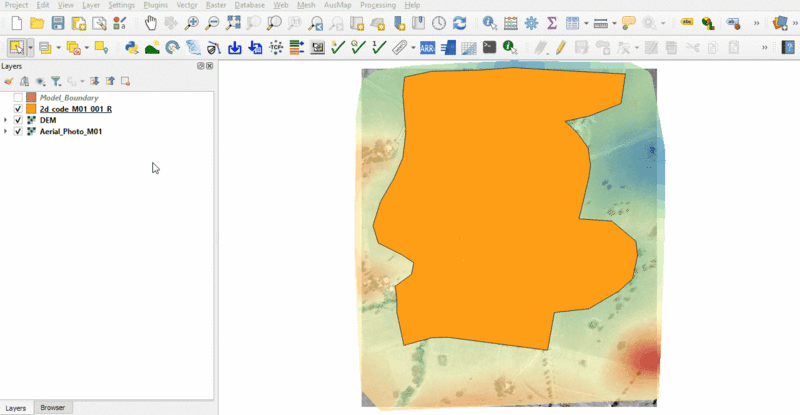
Task: Select the Pan Map hand tool
Action: click(x=150, y=22)
